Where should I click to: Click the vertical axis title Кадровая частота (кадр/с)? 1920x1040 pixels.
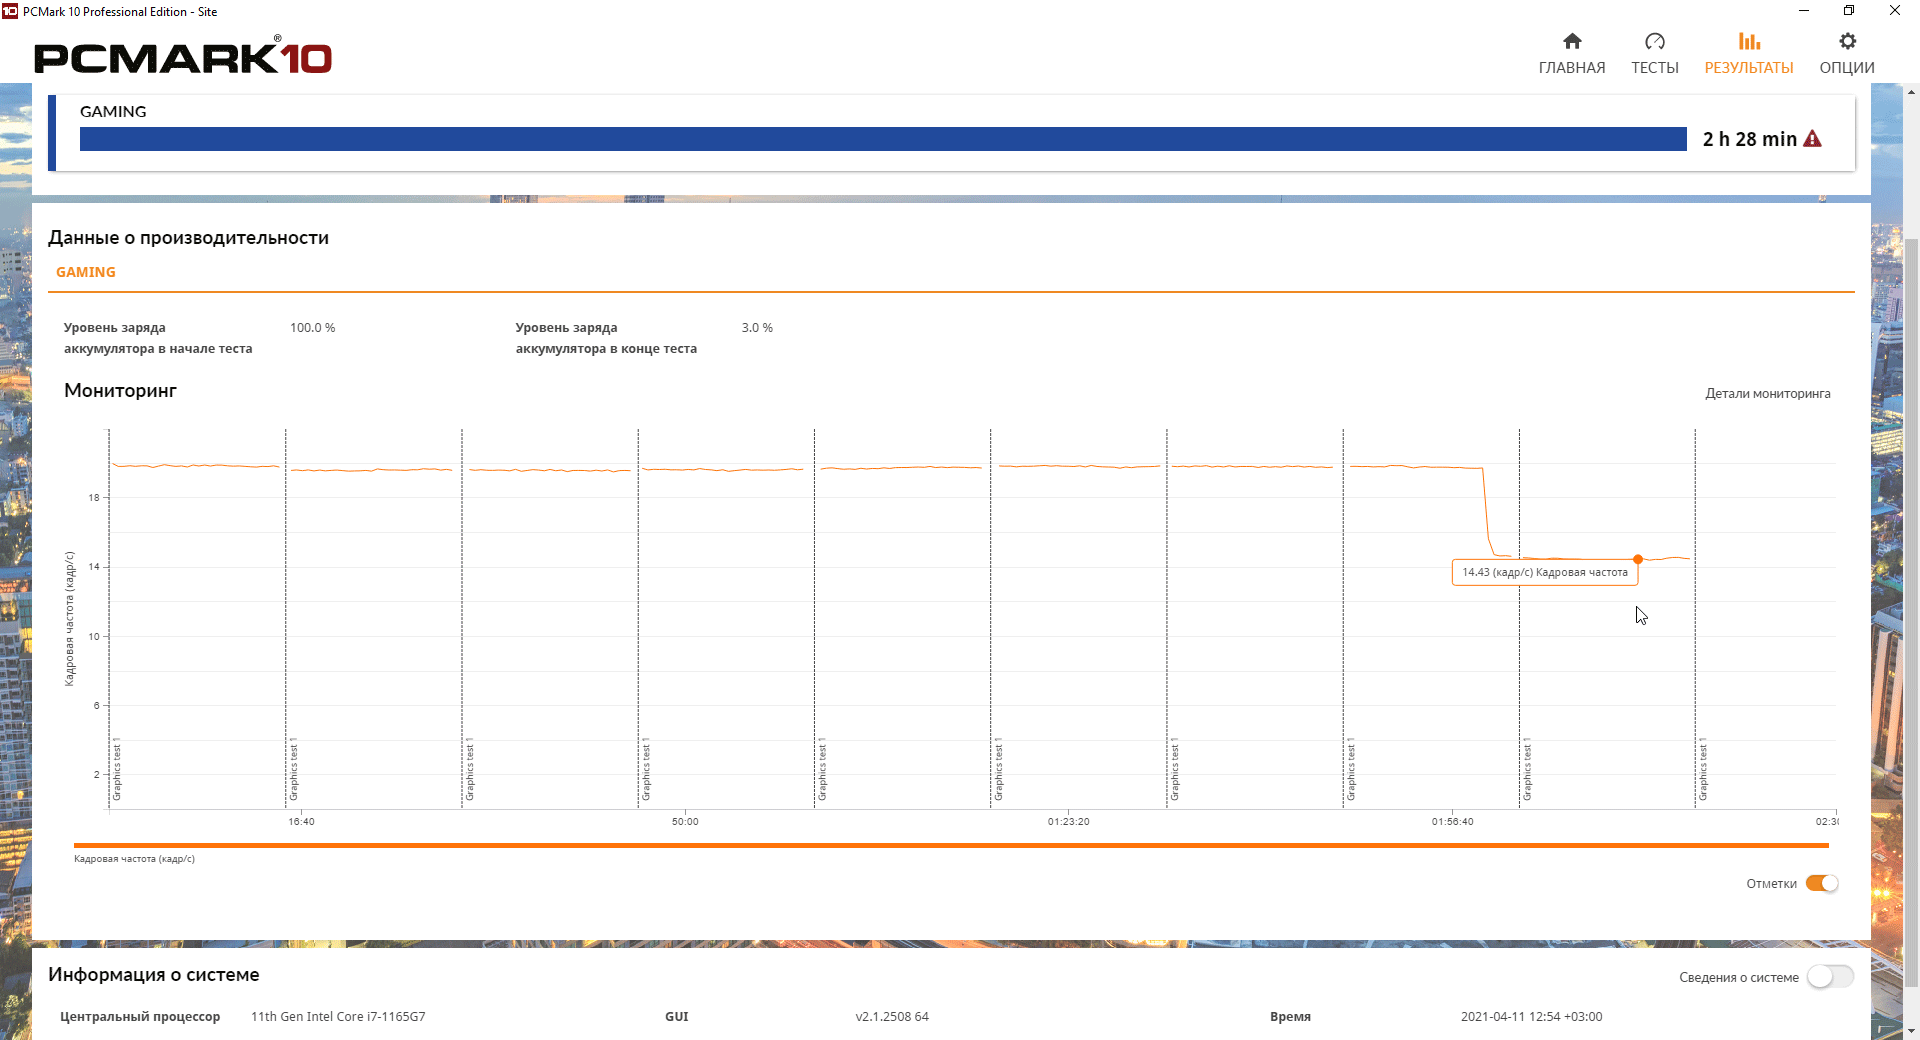click(x=69, y=619)
